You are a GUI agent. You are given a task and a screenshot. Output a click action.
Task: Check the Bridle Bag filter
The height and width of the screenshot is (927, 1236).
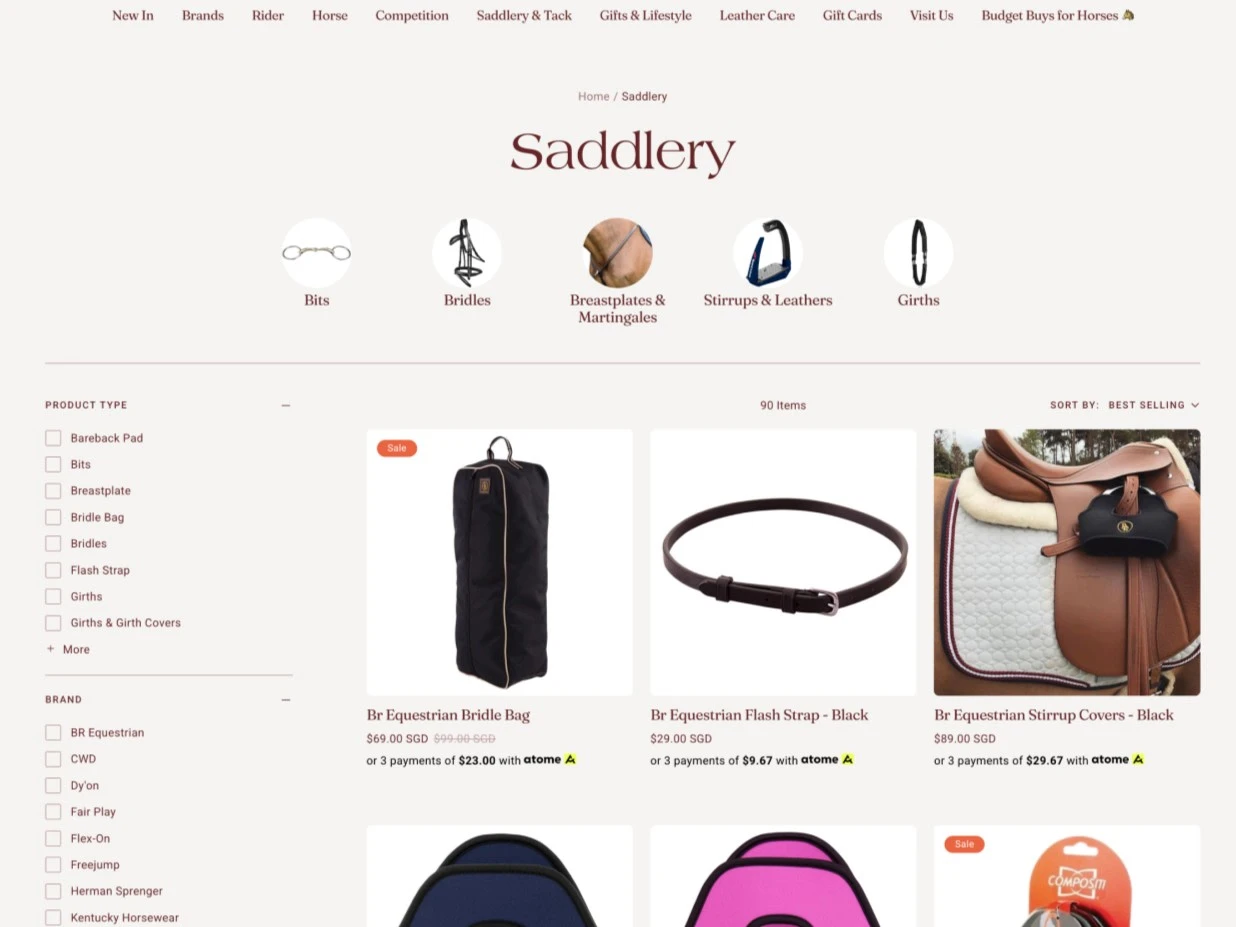53,517
